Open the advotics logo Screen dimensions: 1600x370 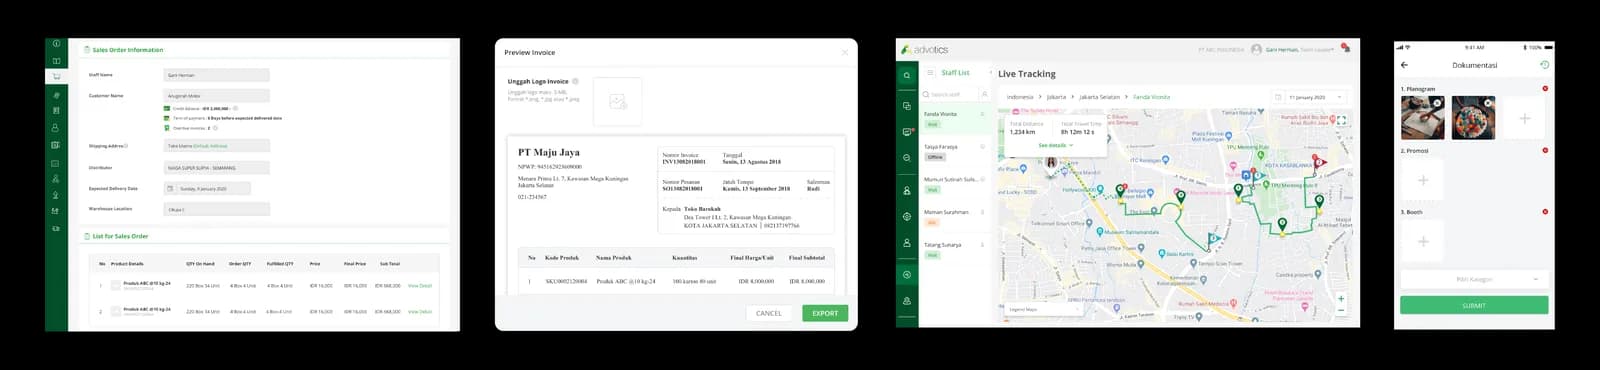[924, 49]
